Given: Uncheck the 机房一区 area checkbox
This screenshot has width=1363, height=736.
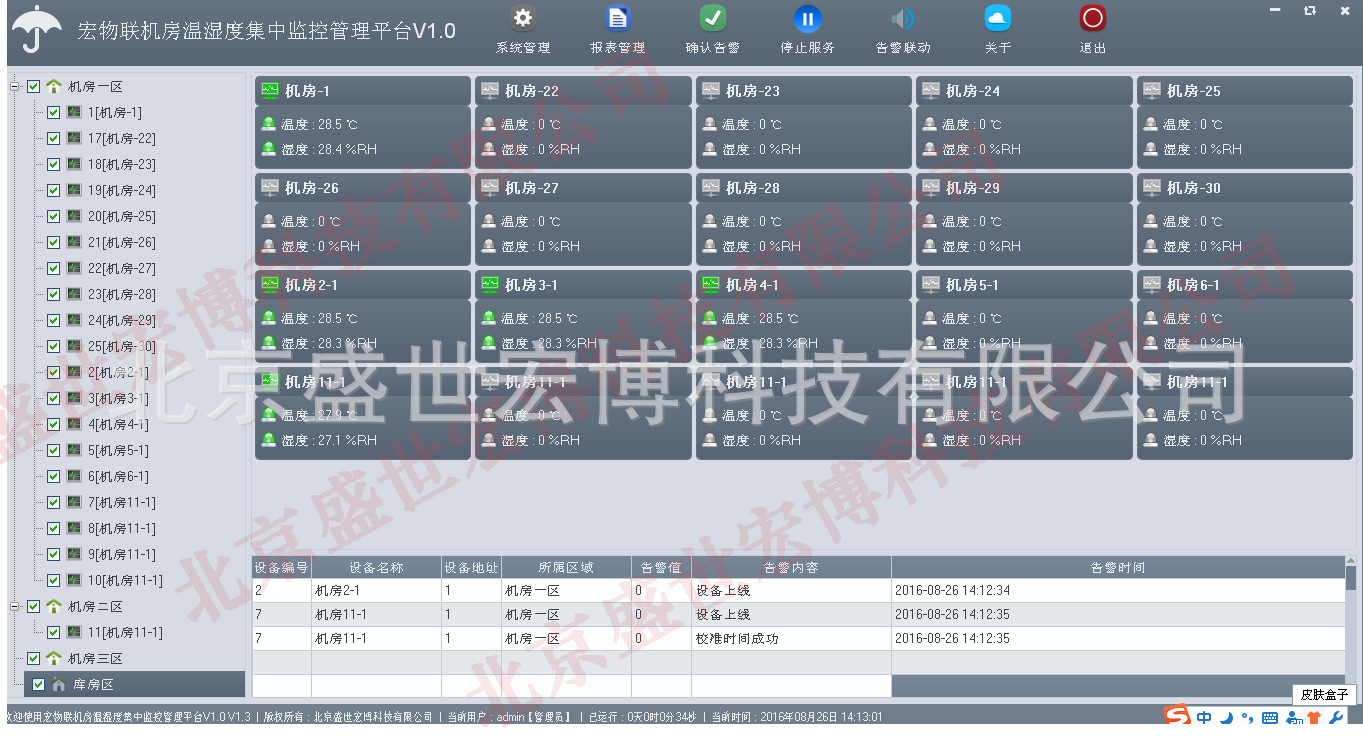Looking at the screenshot, I should (x=33, y=86).
